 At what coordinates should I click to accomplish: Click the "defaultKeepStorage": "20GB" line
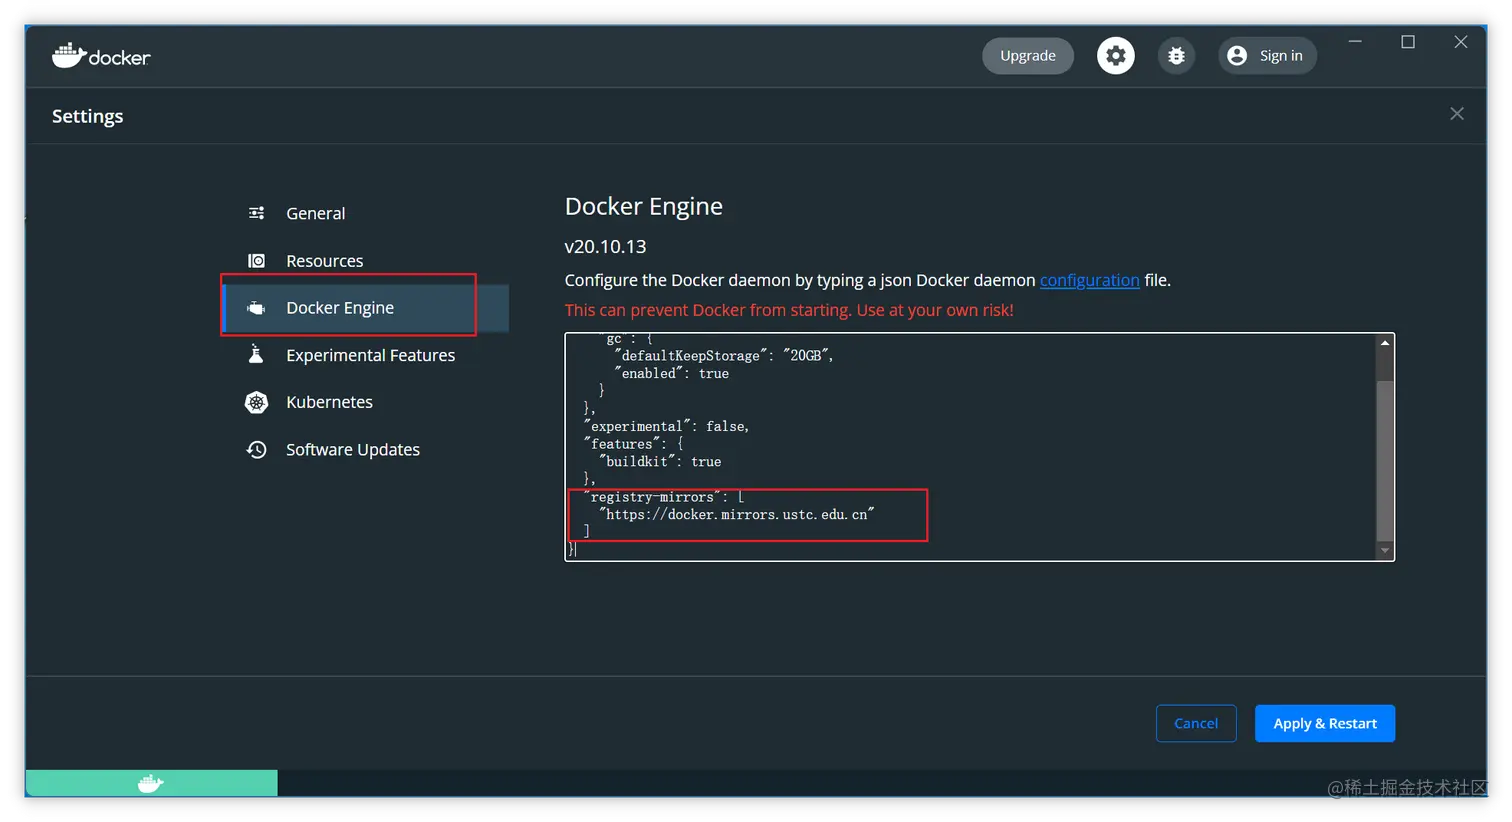724,355
